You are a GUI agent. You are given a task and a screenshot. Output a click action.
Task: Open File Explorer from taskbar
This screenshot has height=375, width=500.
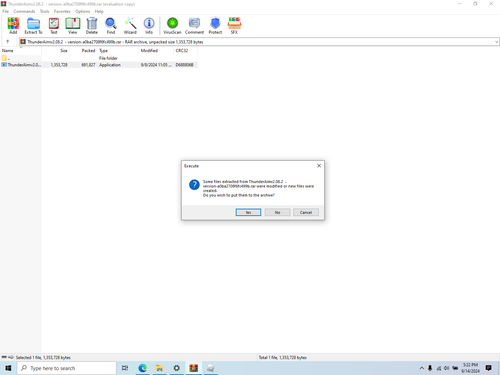[x=160, y=368]
